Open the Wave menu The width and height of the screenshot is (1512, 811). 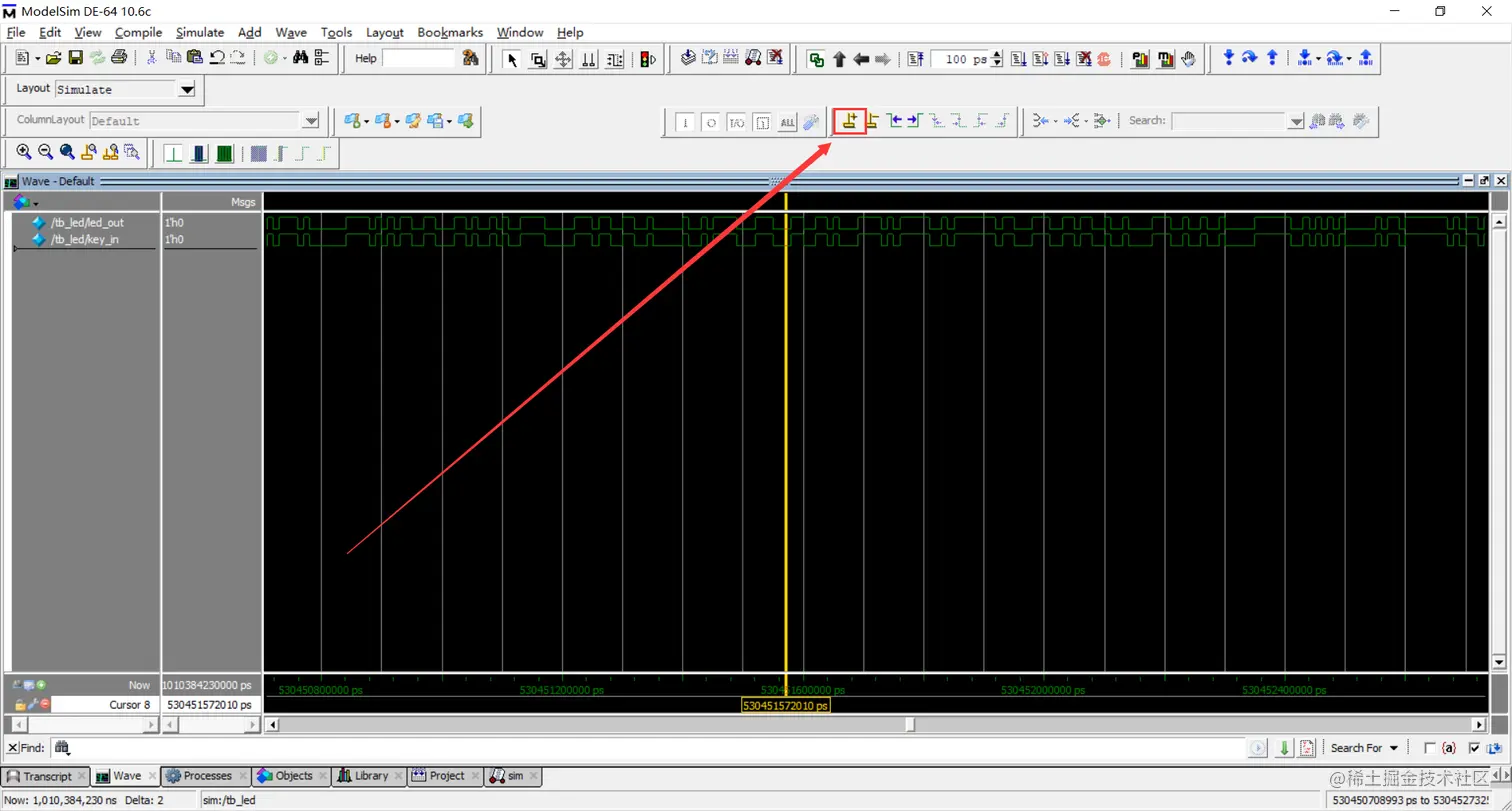click(291, 32)
